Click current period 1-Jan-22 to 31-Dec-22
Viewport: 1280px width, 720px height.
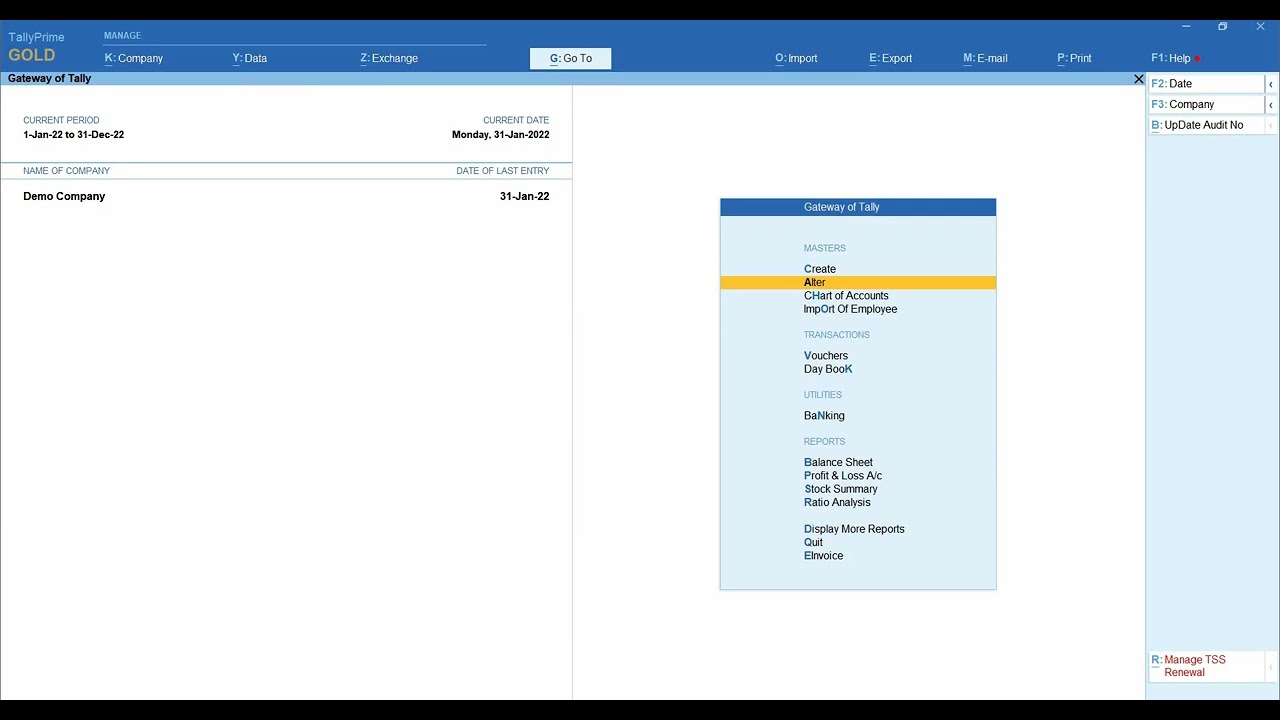click(x=74, y=135)
